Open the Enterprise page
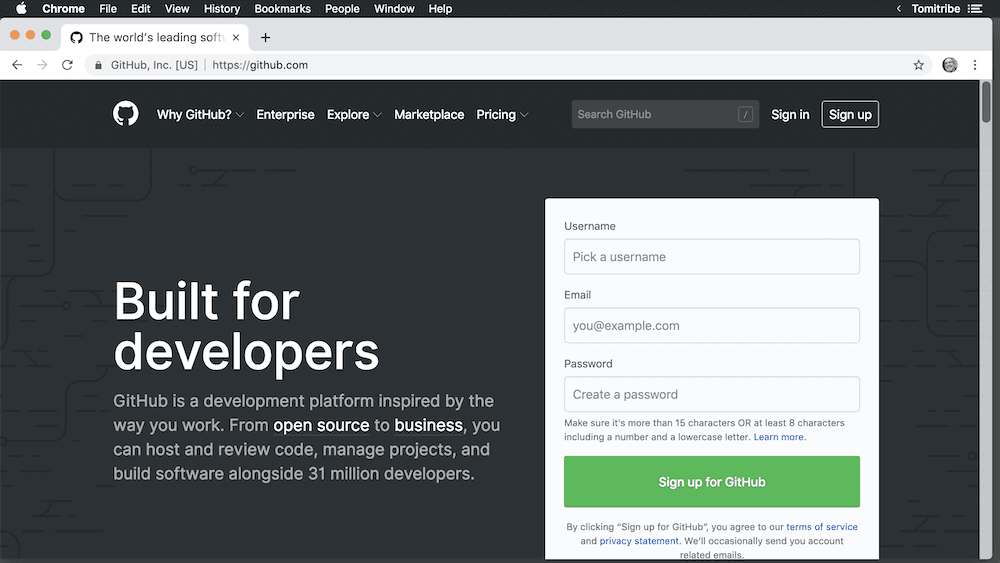Viewport: 1000px width, 563px height. point(285,115)
